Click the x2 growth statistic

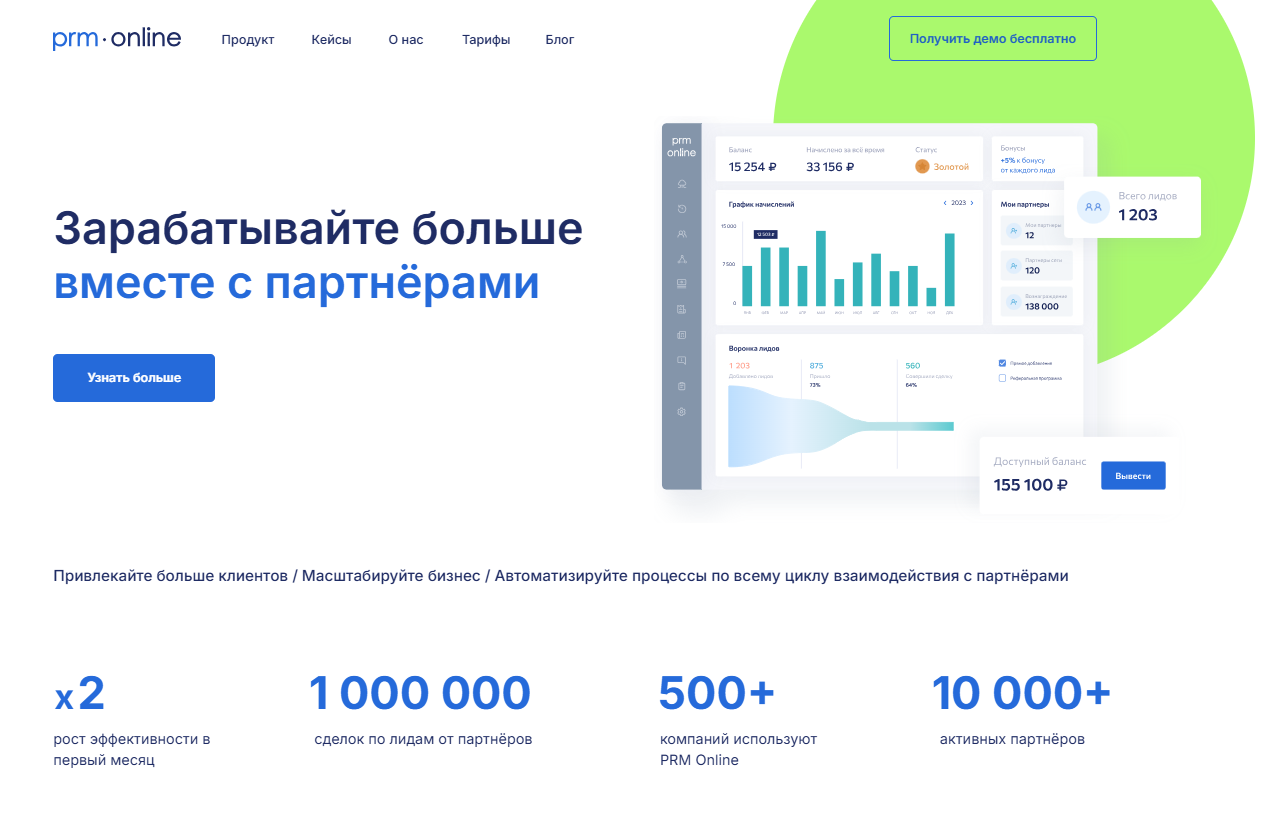(80, 694)
